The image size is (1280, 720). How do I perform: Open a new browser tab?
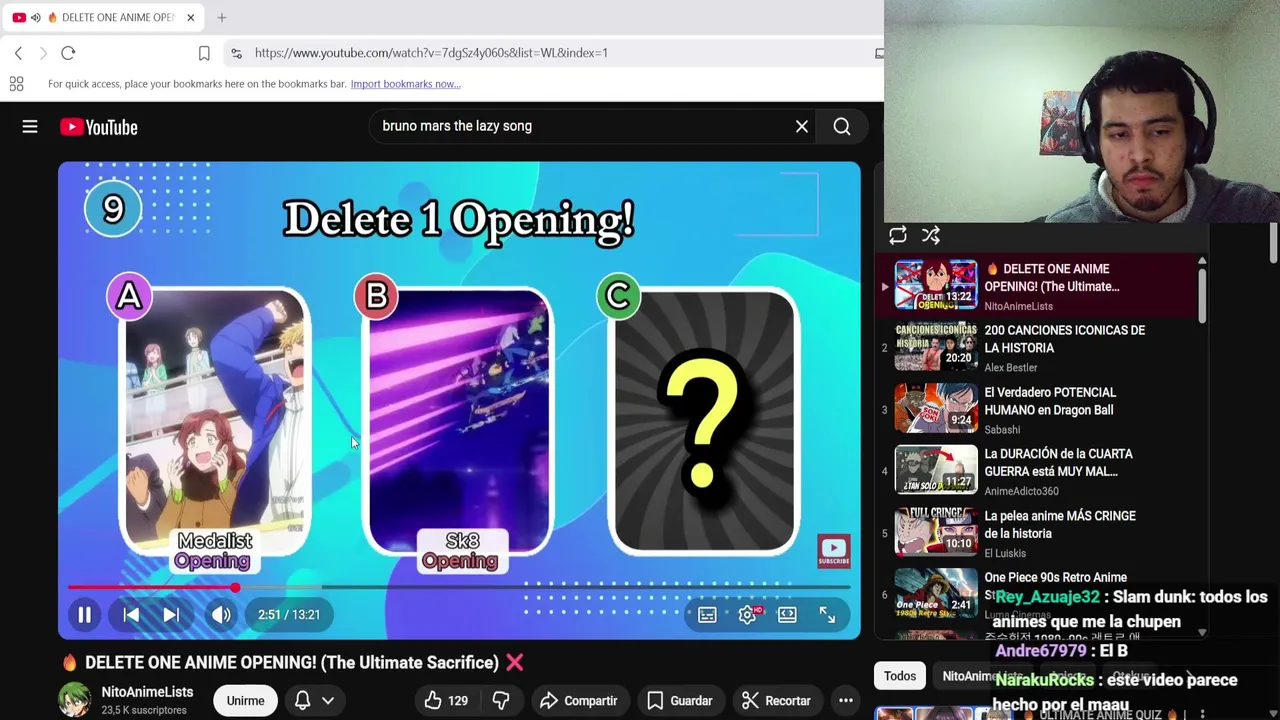221,17
